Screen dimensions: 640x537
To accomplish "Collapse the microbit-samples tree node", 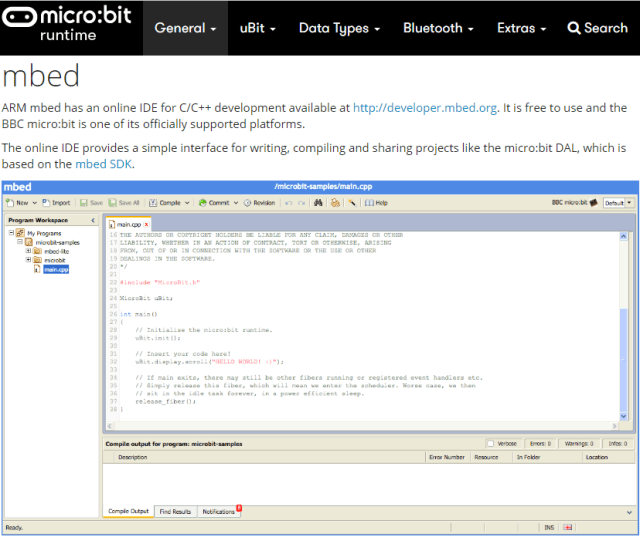I will [x=21, y=242].
